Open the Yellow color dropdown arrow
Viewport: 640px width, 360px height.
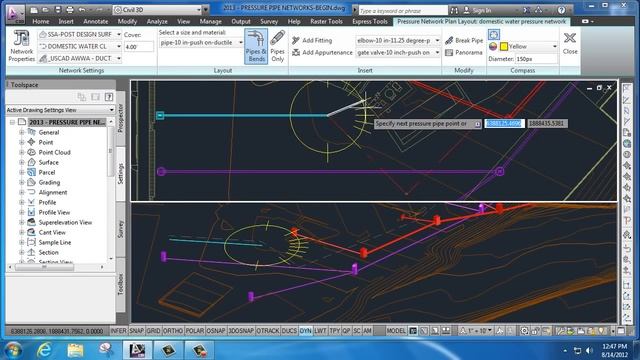coord(554,47)
